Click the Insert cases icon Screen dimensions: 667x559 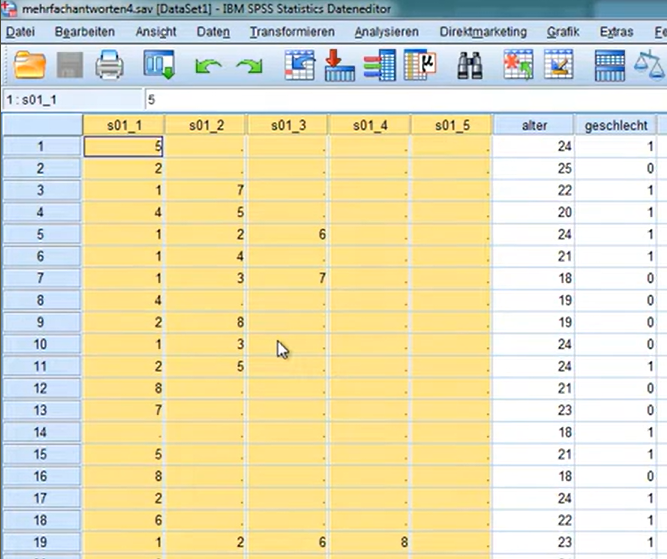point(517,66)
